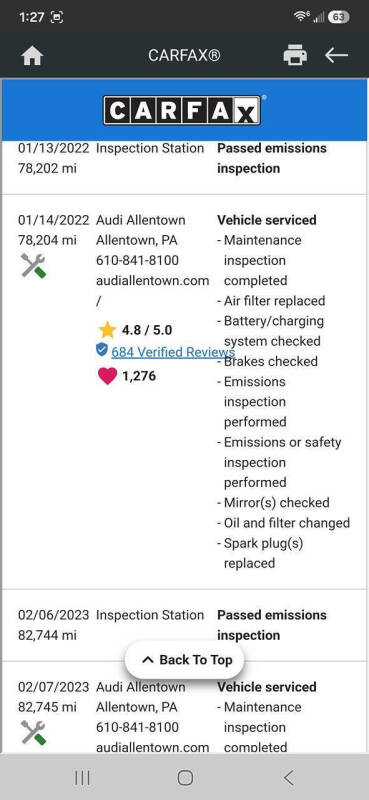369x800 pixels.
Task: Select the 02/06/2023 Passed emissions inspection row
Action: [184, 625]
